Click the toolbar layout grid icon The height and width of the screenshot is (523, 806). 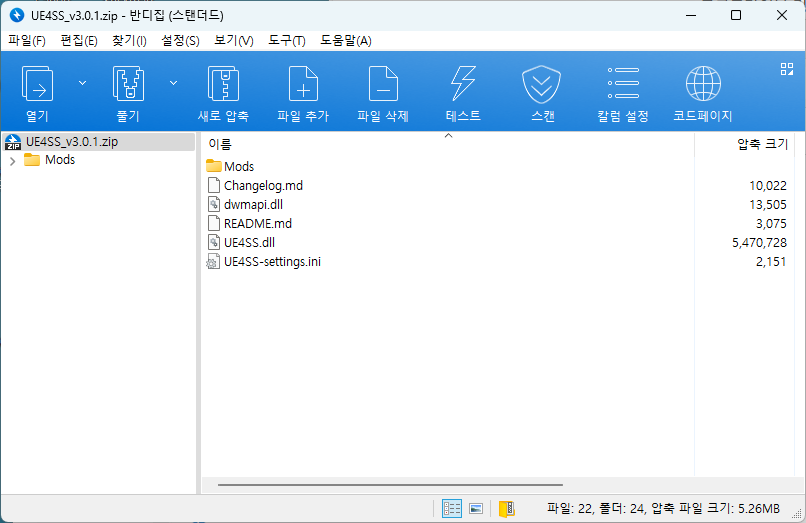pyautogui.click(x=786, y=69)
